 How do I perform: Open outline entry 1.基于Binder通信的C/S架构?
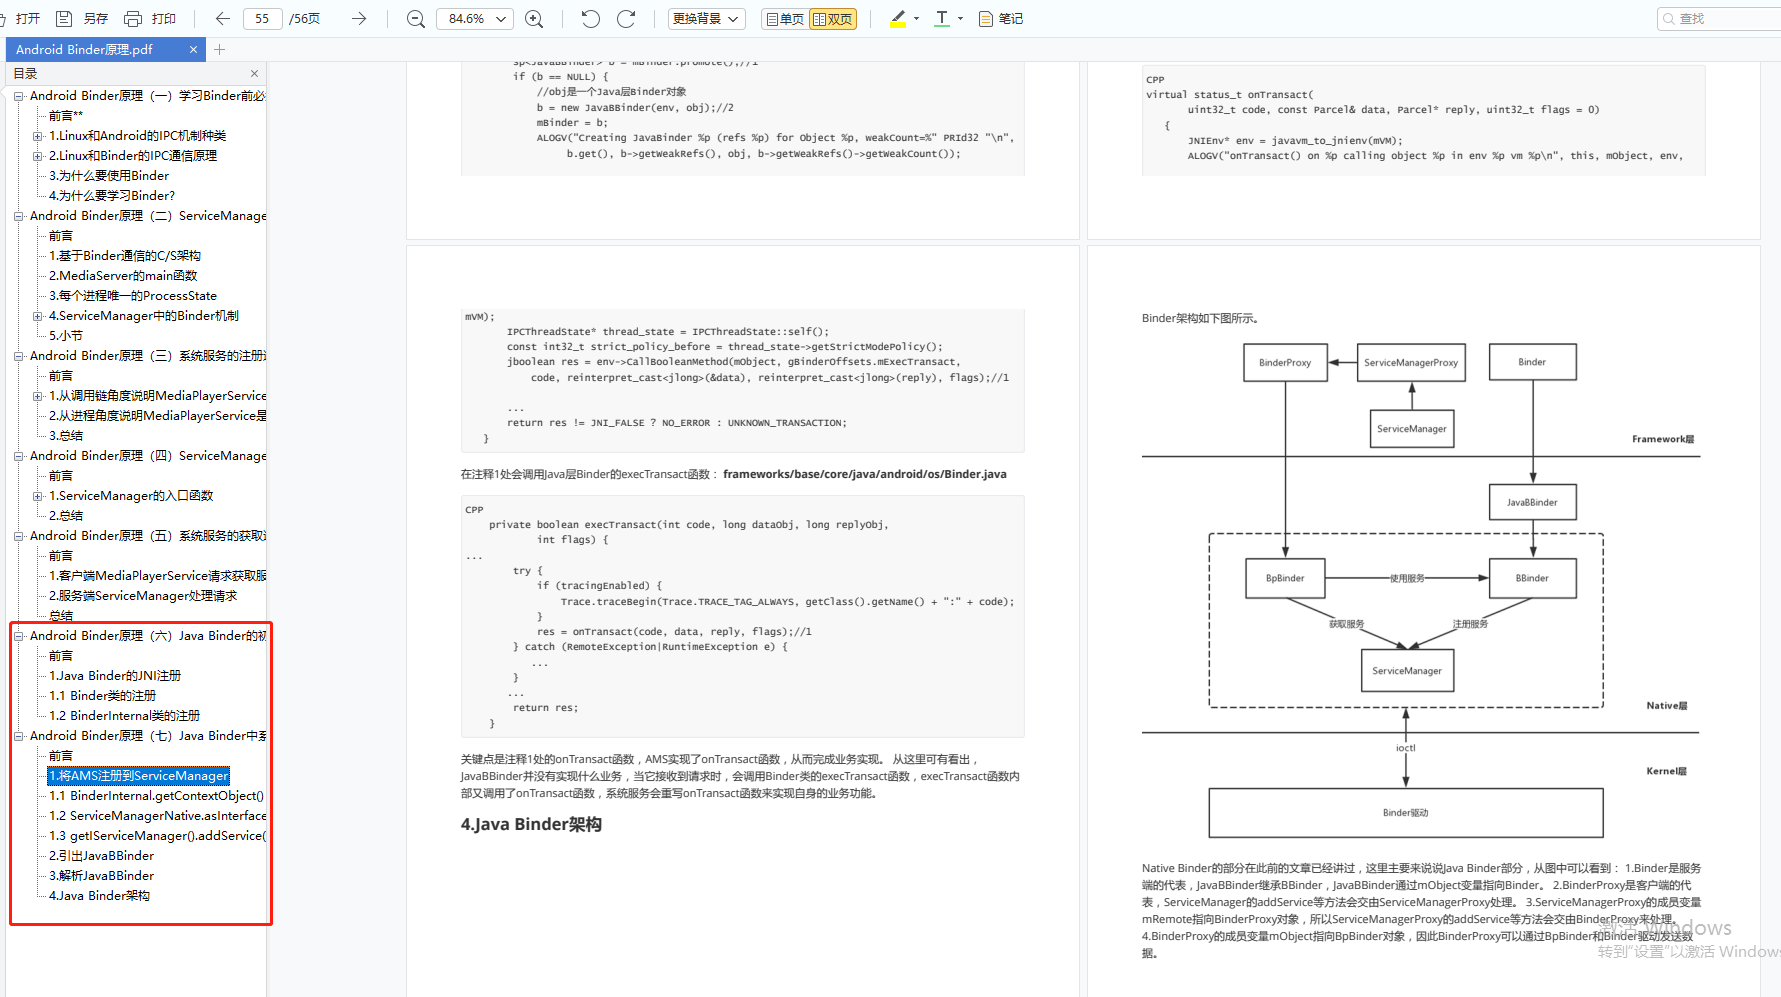[x=125, y=256]
